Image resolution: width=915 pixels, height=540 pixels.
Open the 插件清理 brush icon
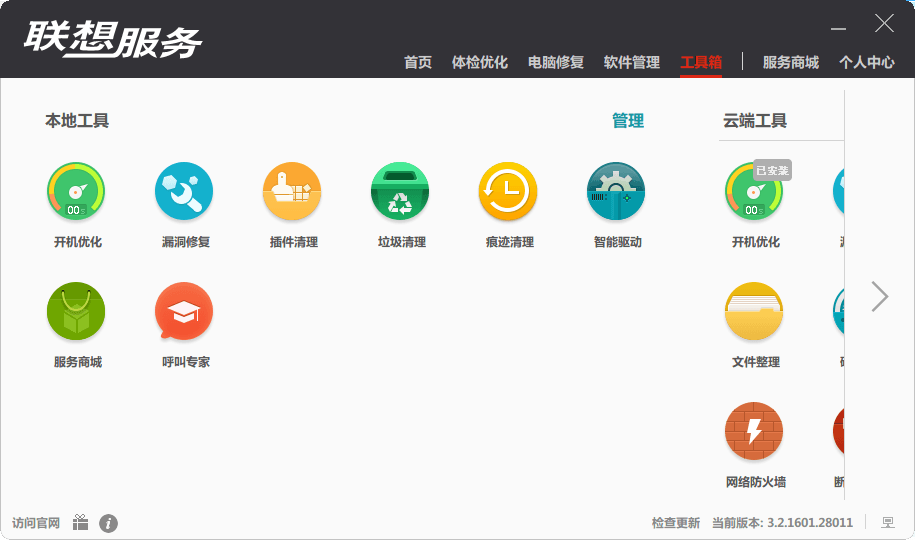tap(292, 191)
